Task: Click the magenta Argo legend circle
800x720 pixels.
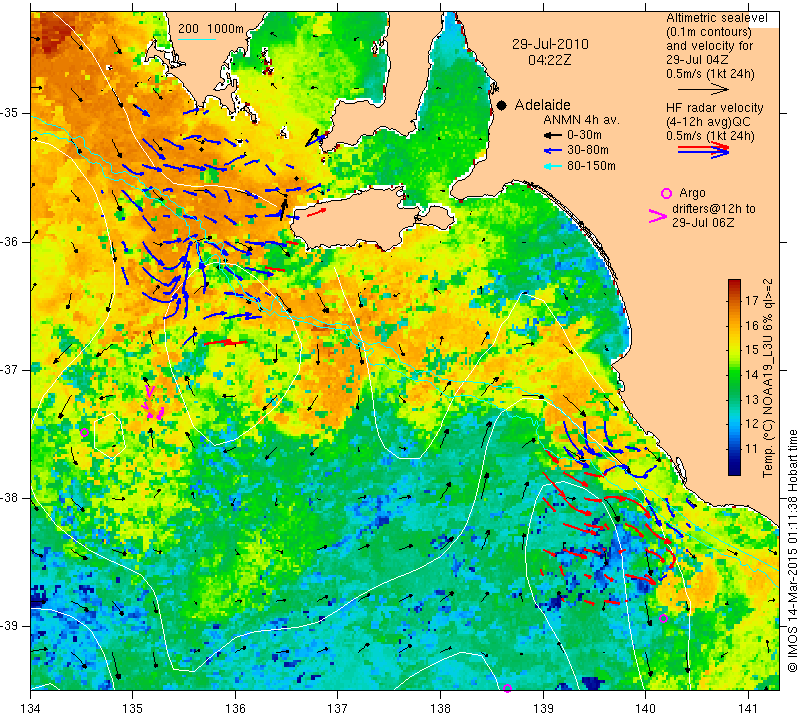Action: tap(666, 193)
